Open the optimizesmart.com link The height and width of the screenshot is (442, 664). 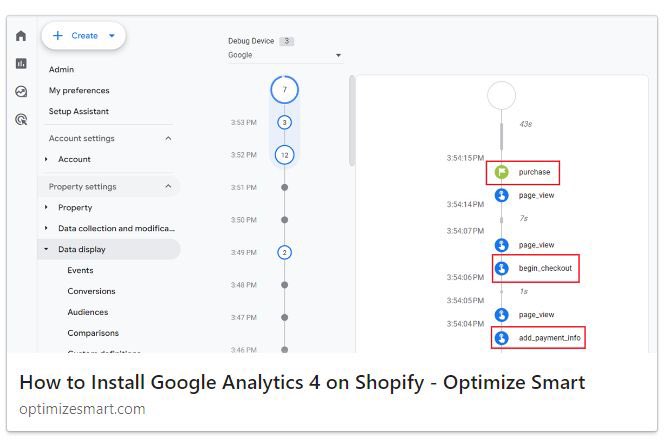[x=82, y=409]
